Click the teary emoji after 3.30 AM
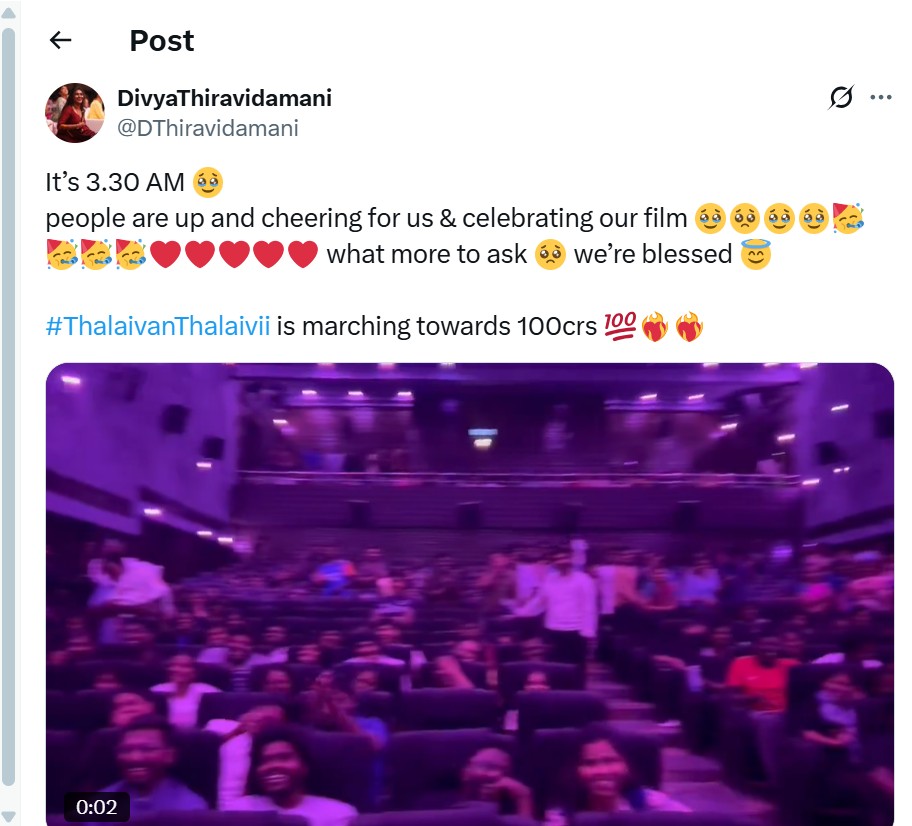The height and width of the screenshot is (826, 912). click(x=208, y=182)
